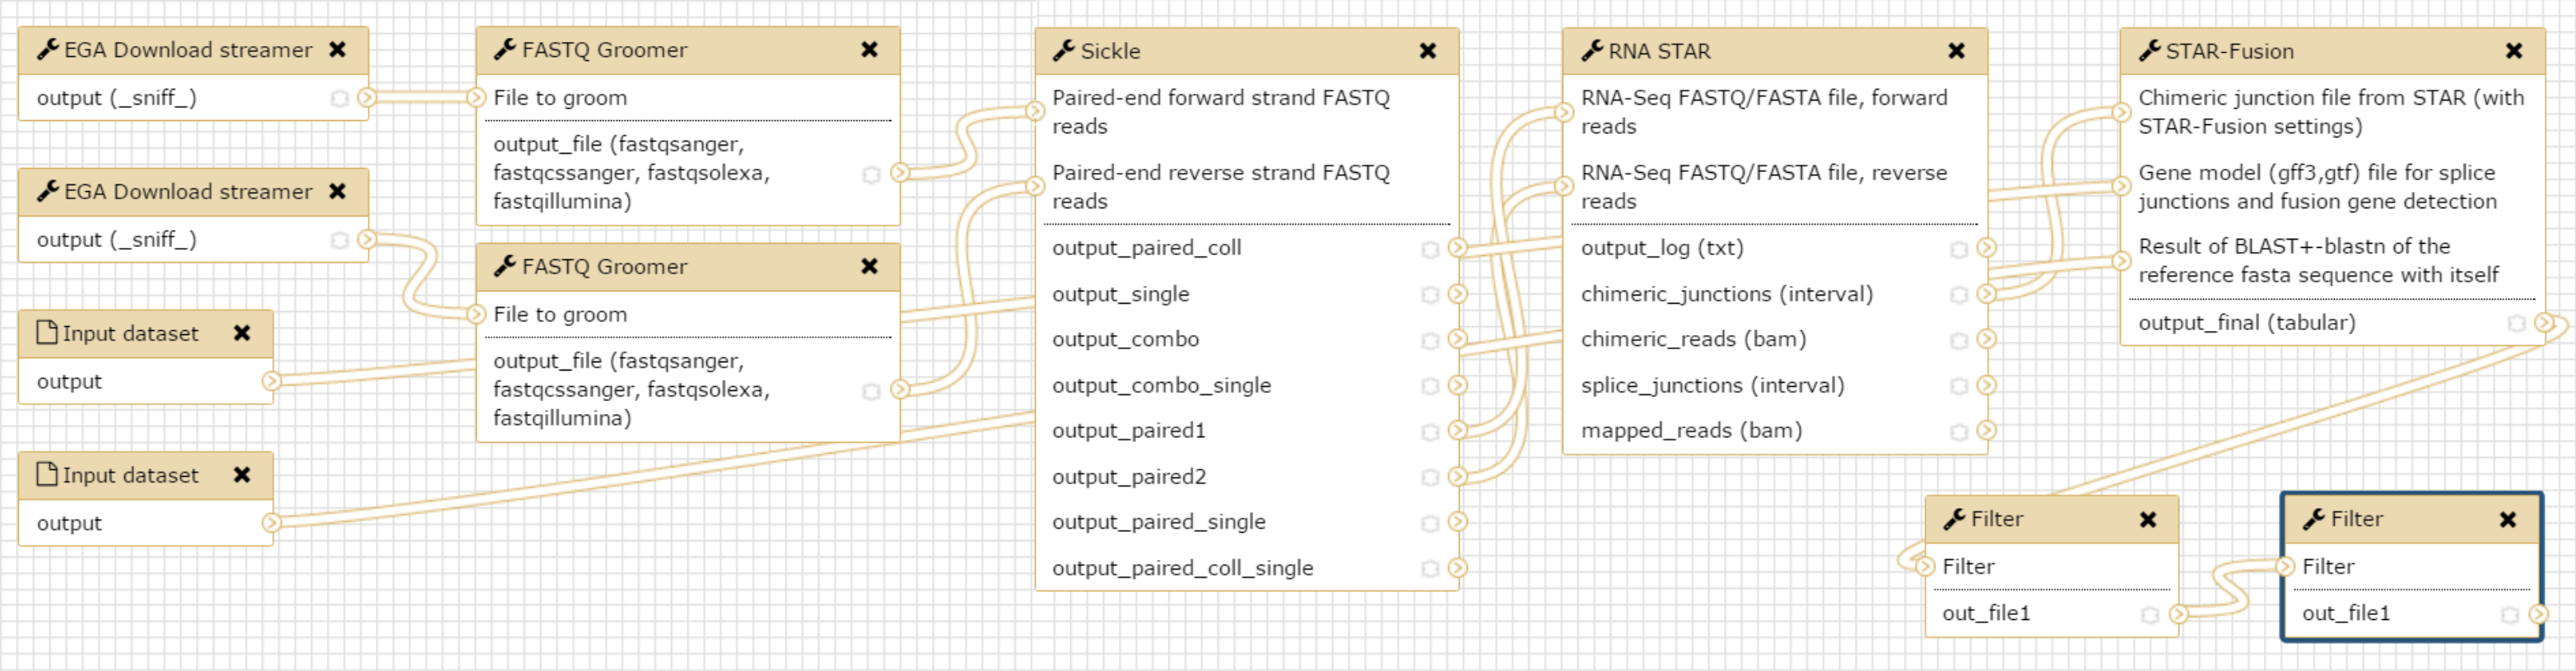
Task: Toggle workflow output mark for STAR-Fusion output_final
Action: tap(2516, 324)
